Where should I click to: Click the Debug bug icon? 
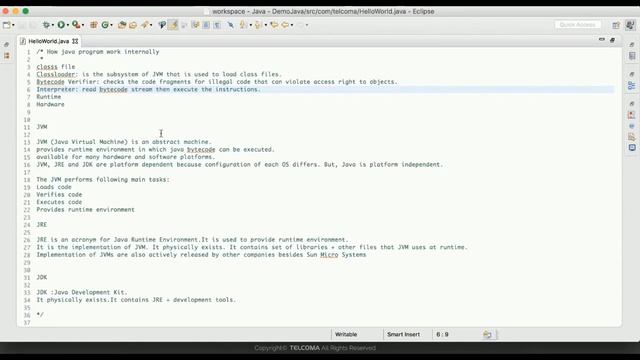[x=46, y=25]
